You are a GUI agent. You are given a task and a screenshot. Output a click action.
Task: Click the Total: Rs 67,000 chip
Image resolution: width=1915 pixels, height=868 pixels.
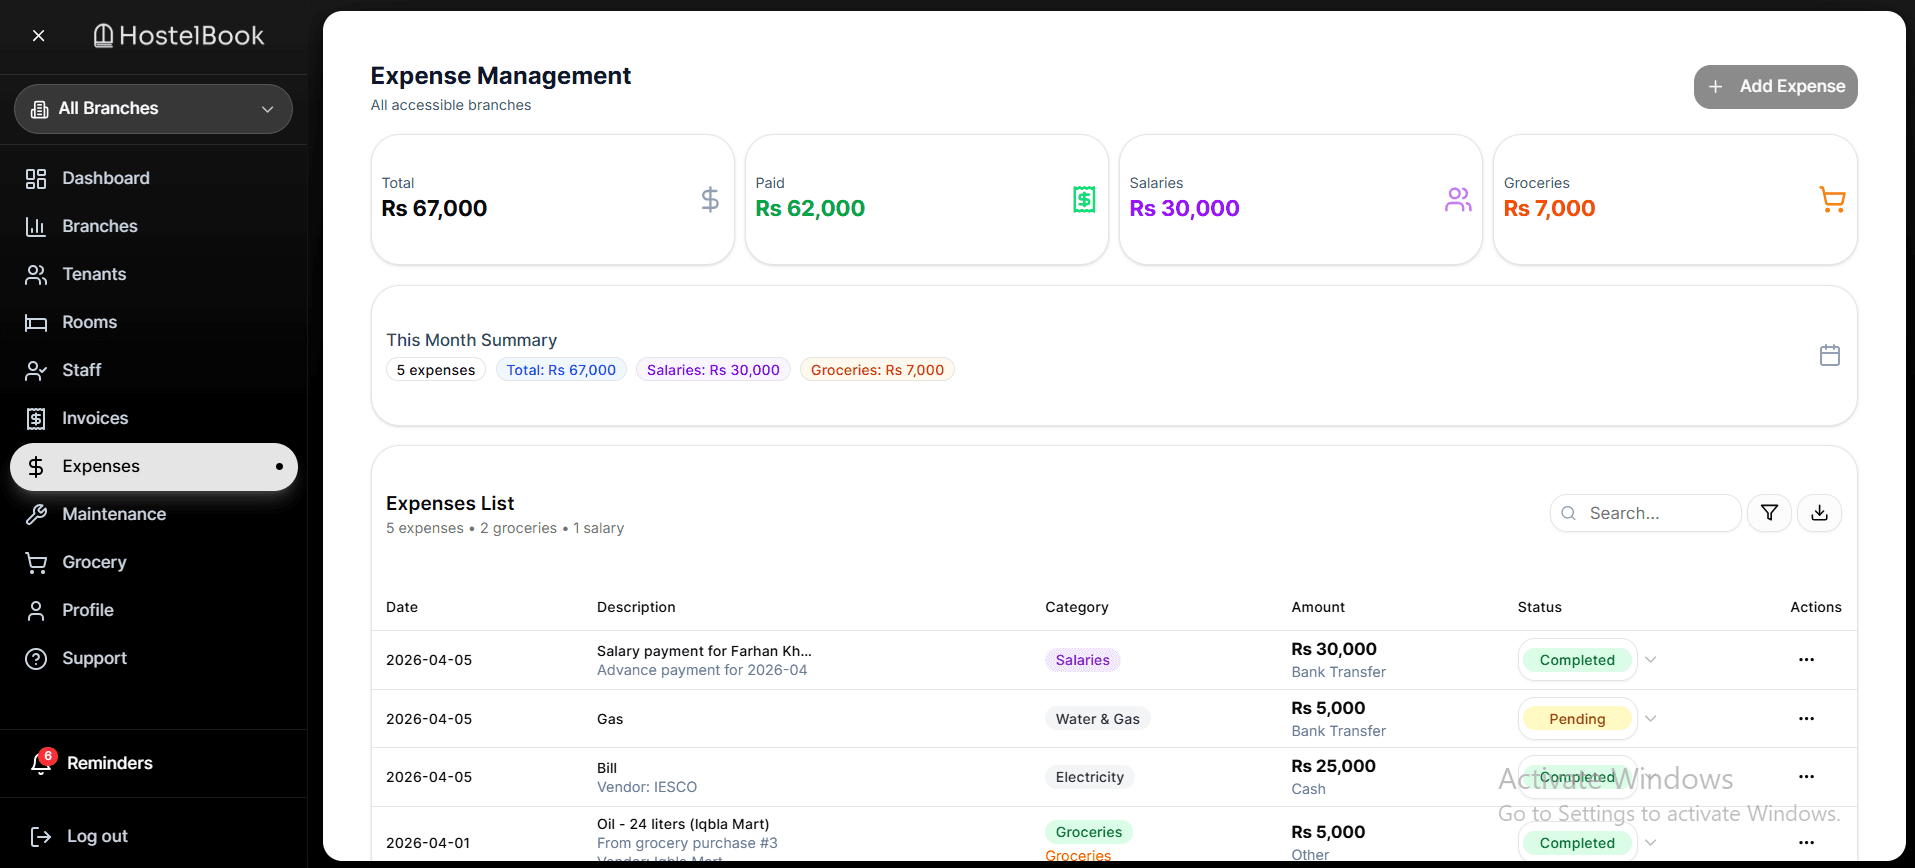point(561,370)
